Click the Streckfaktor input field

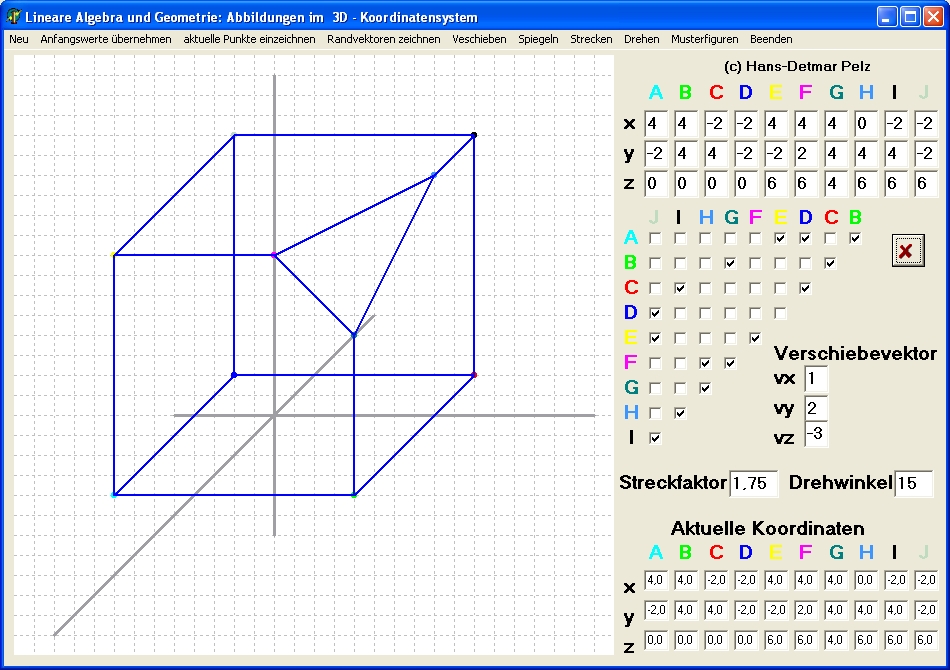753,483
